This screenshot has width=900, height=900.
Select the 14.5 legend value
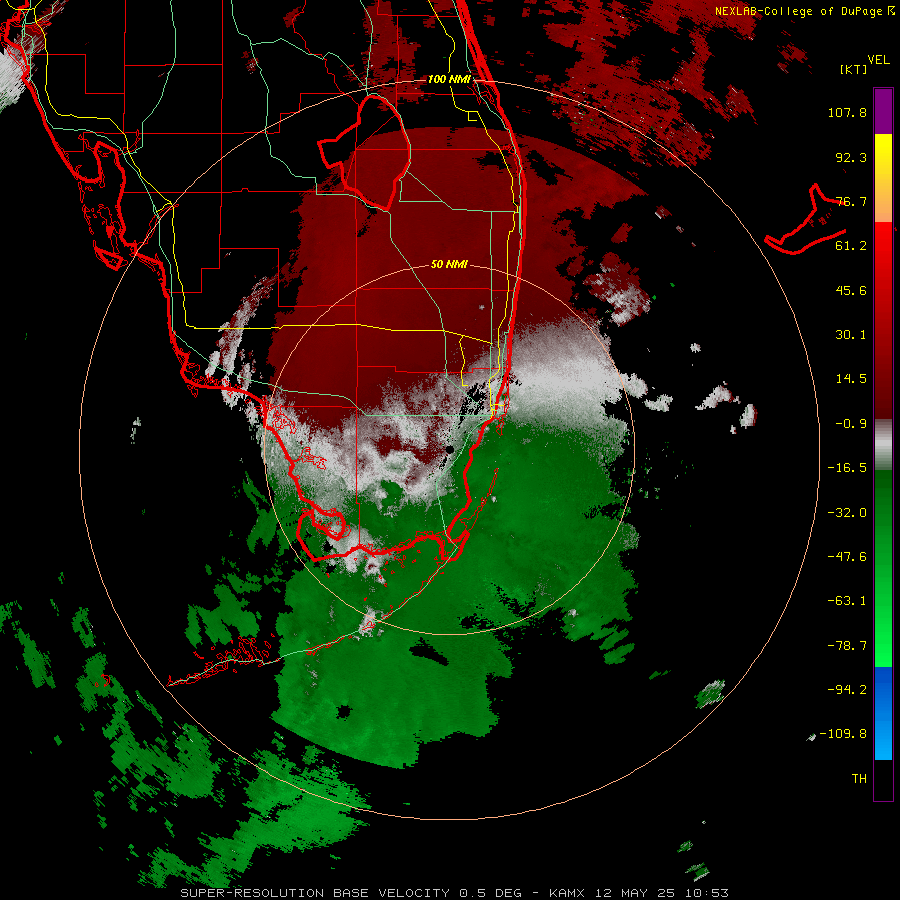(x=851, y=379)
